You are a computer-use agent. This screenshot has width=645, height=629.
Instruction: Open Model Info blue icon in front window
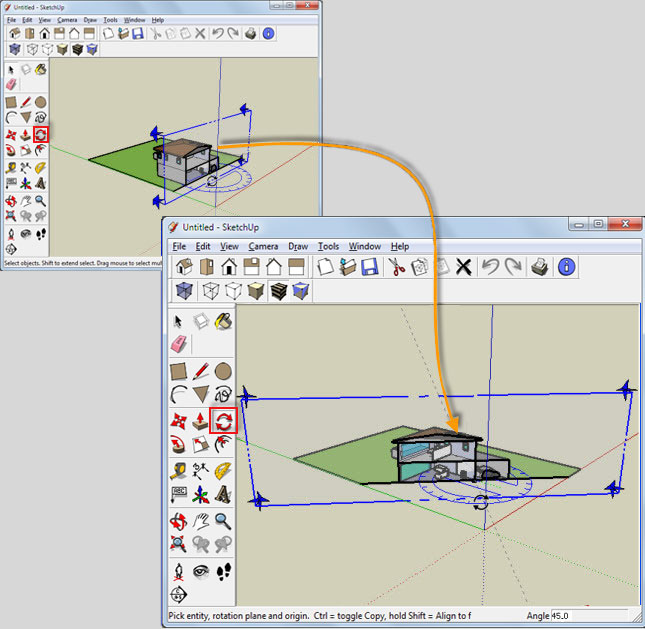point(566,267)
